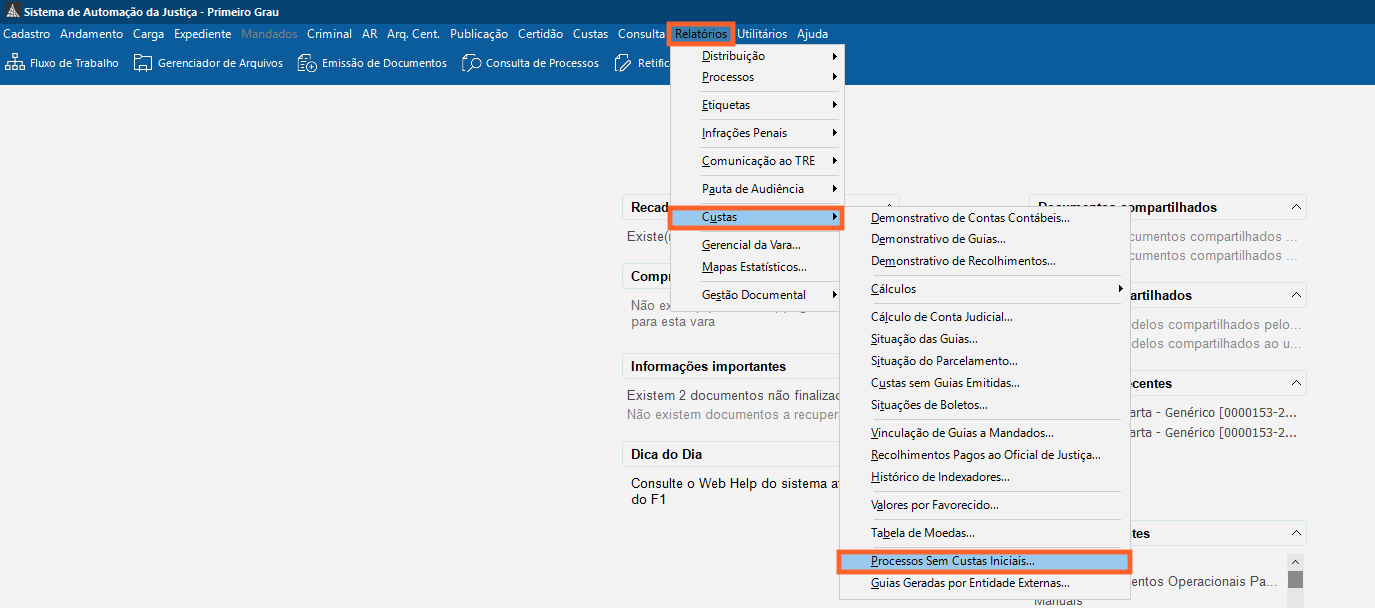Choose Guias Geradas por Entidade Externas
Viewport: 1375px width, 608px height.
[x=970, y=583]
